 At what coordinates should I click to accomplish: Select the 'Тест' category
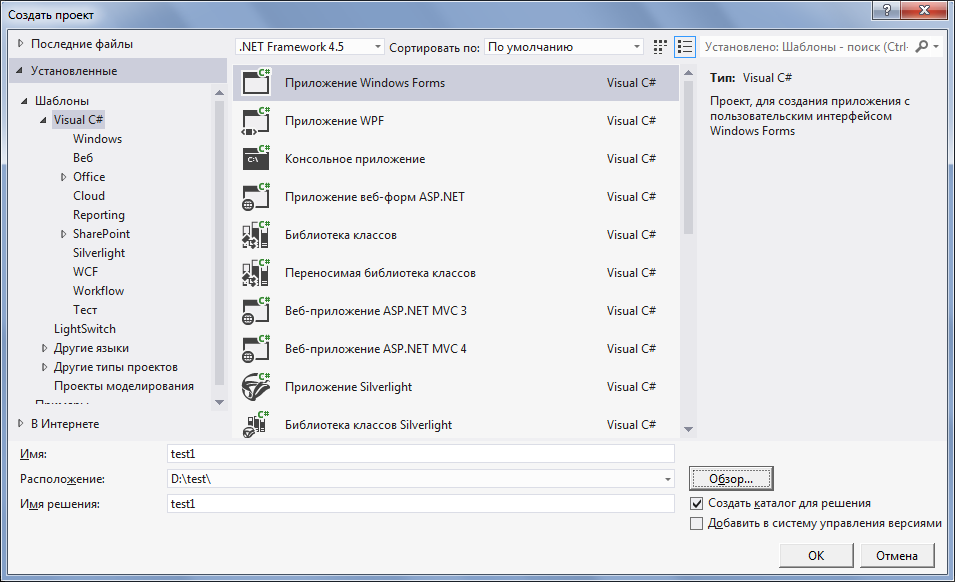85,310
